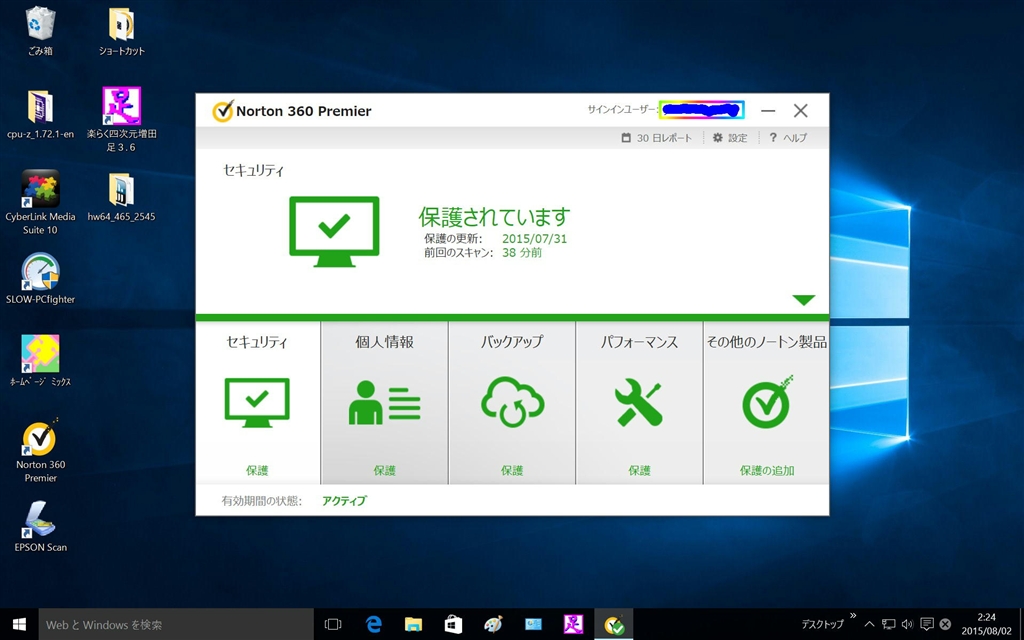Viewport: 1024px width, 640px height.
Task: Select the 個人情報 tab label
Action: (x=384, y=342)
